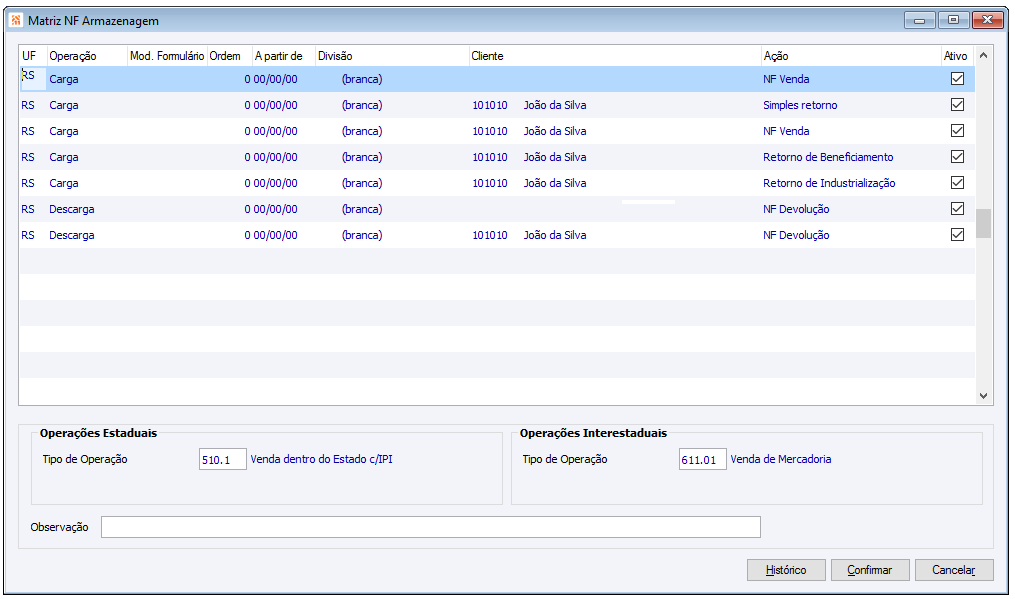Click '(branca)' in the Retorno de Industrialização row
Screen dimensions: 1015x599
[x=362, y=183]
